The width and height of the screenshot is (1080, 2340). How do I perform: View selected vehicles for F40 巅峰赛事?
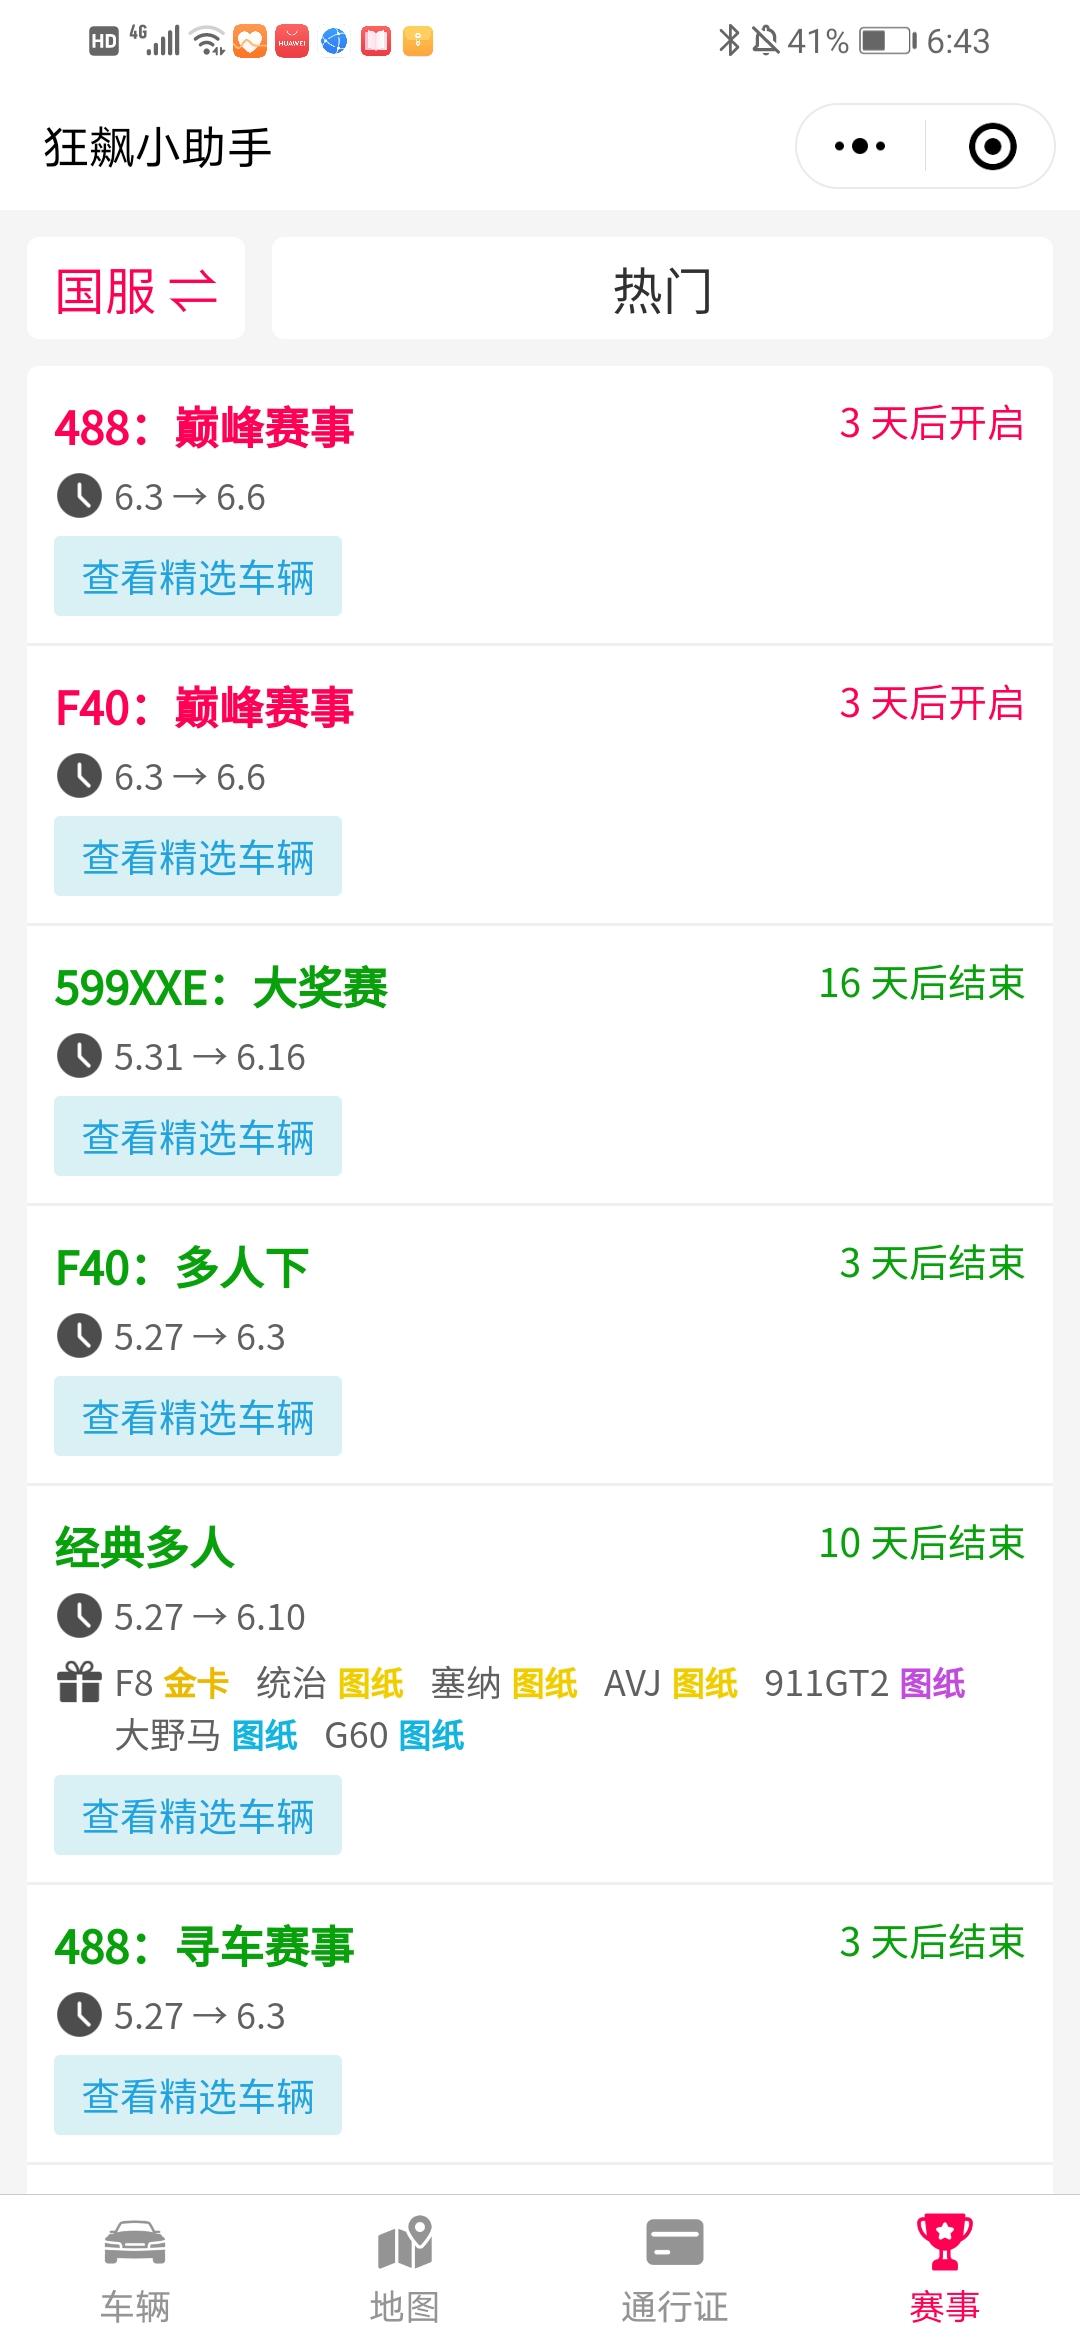point(198,856)
